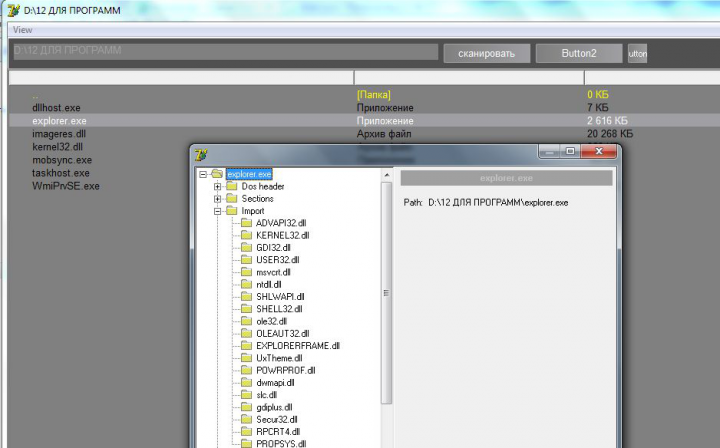720x448 pixels.
Task: Click Button2
Action: point(579,54)
